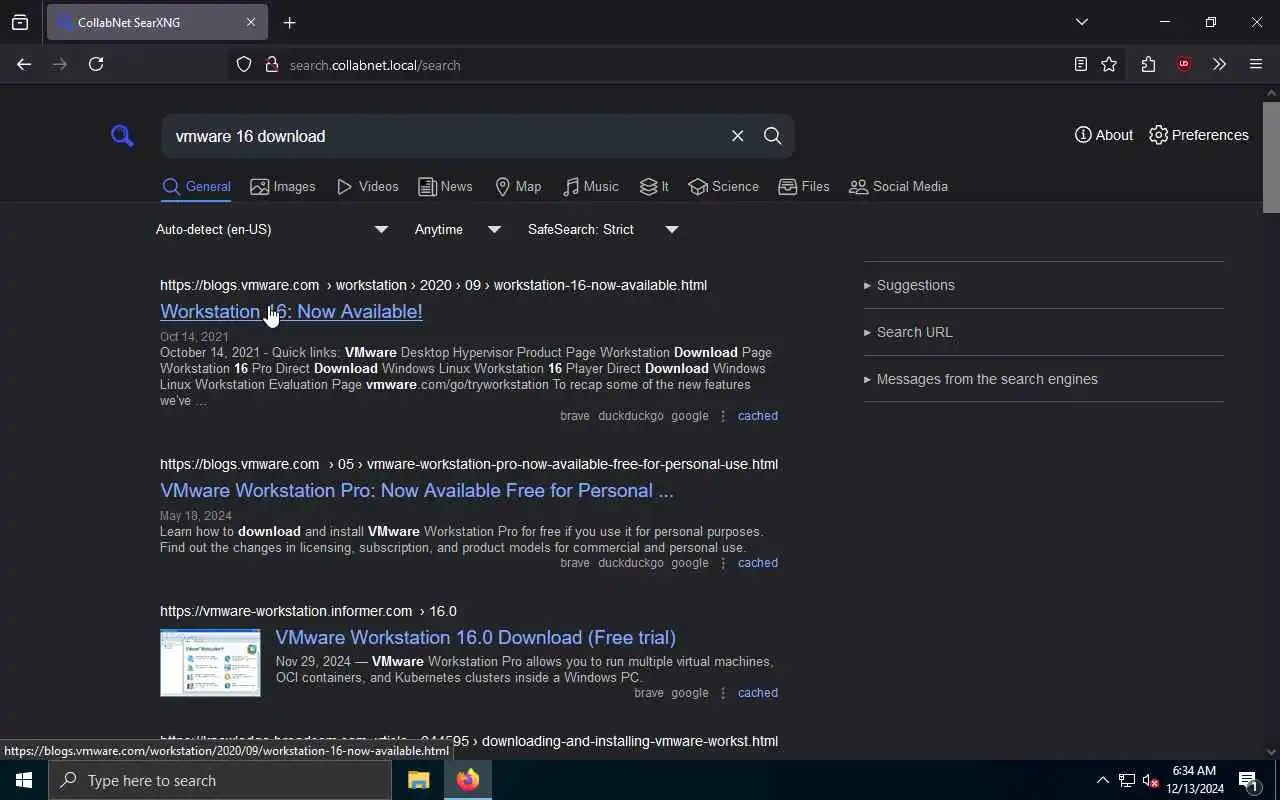Bookmark this page with star icon
Image resolution: width=1280 pixels, height=800 pixels.
(x=1109, y=64)
